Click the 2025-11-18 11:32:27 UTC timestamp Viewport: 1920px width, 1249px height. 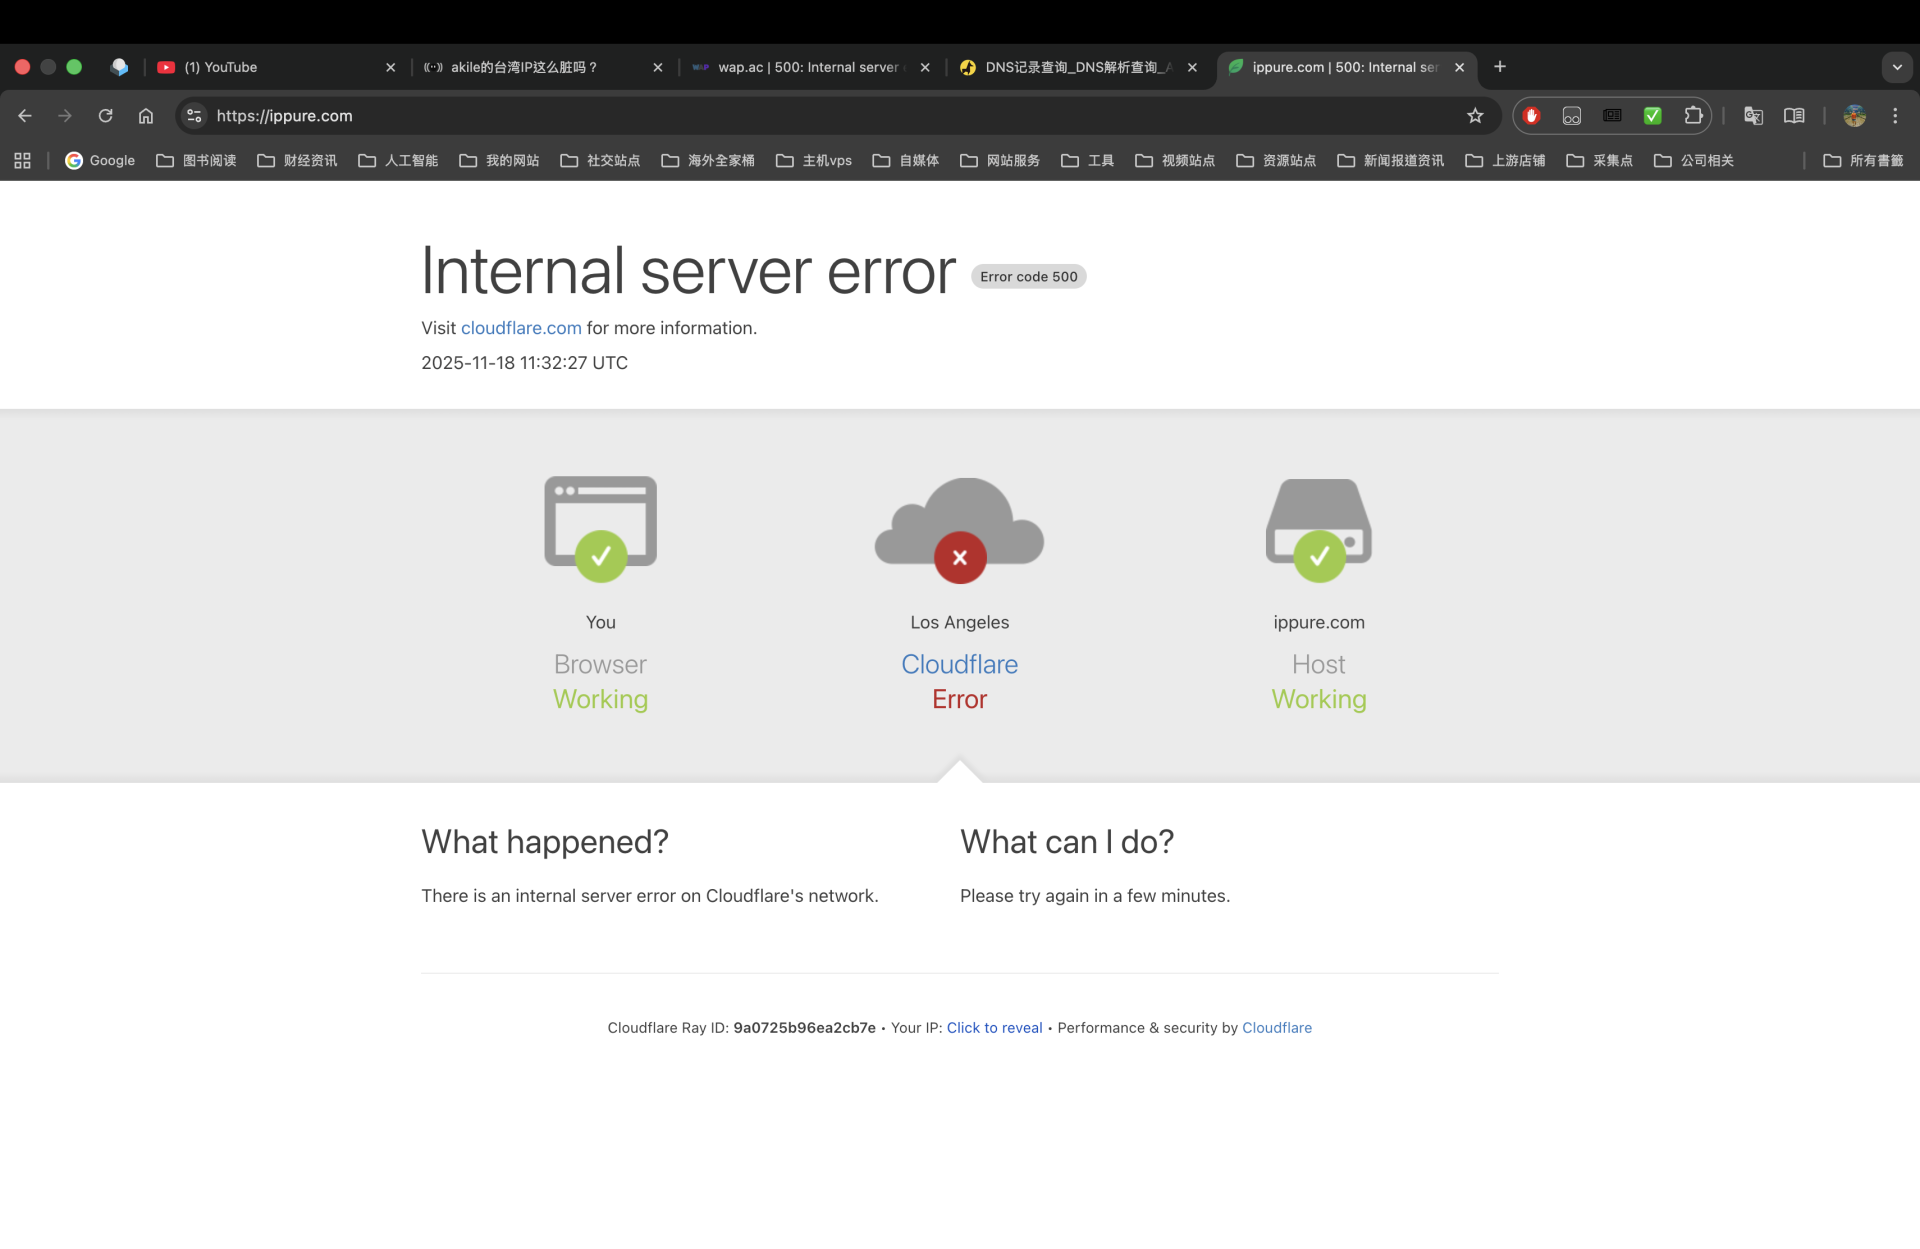(x=524, y=363)
